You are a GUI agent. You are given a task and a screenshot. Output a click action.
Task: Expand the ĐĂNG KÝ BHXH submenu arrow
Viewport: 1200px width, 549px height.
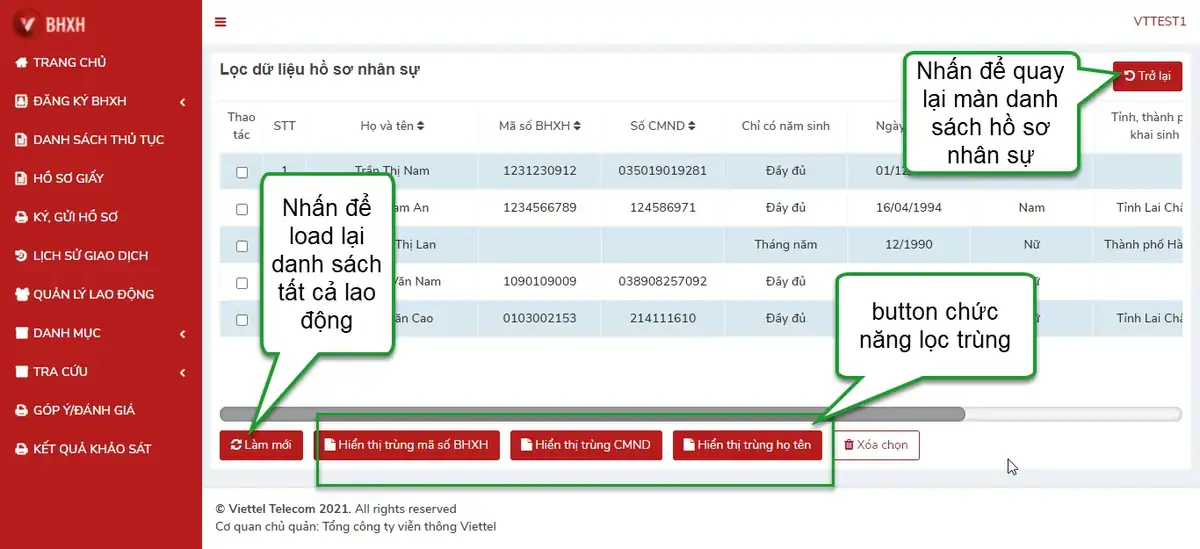(183, 102)
